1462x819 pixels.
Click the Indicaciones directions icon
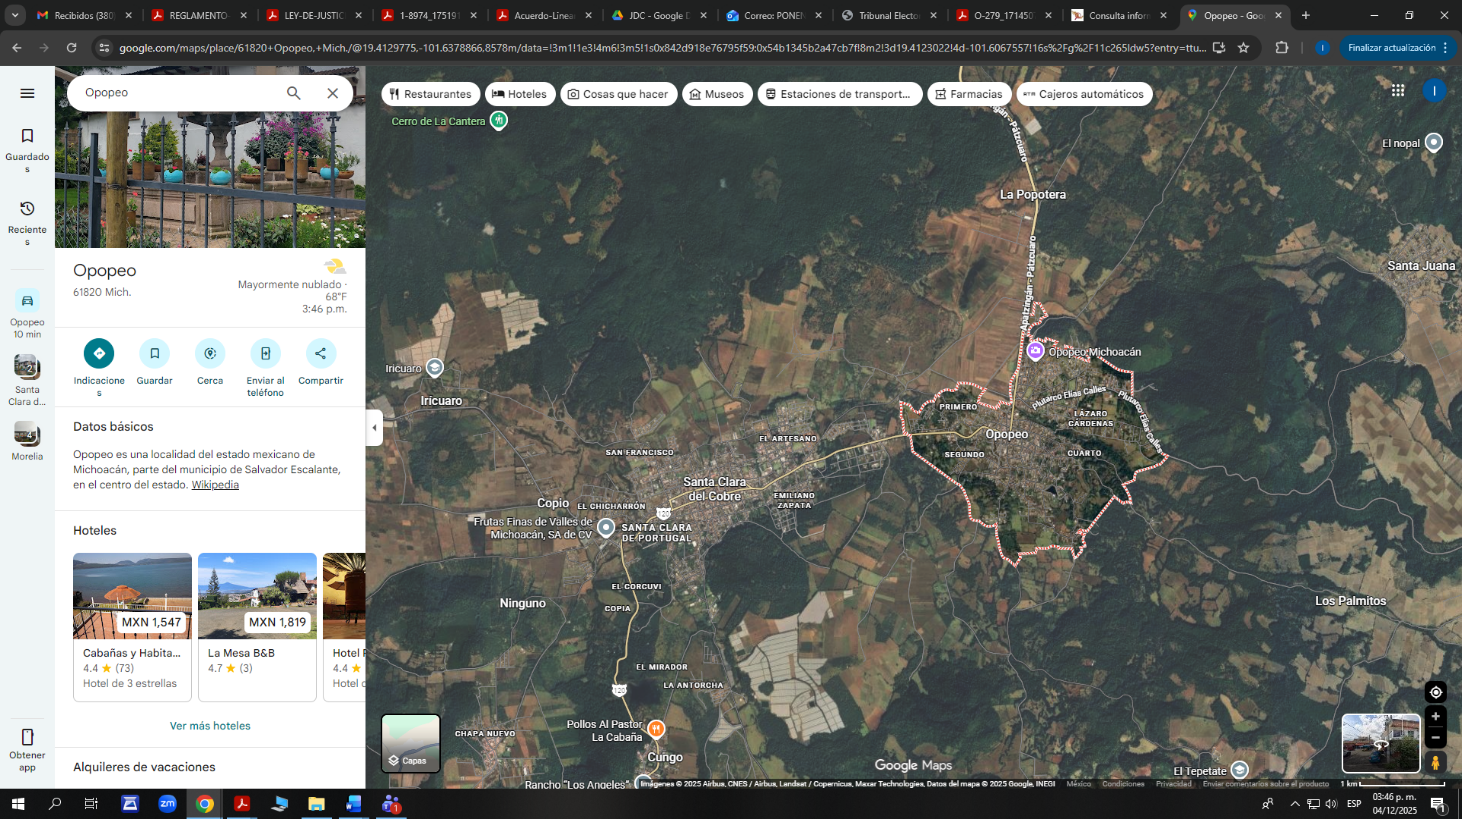[x=99, y=354]
